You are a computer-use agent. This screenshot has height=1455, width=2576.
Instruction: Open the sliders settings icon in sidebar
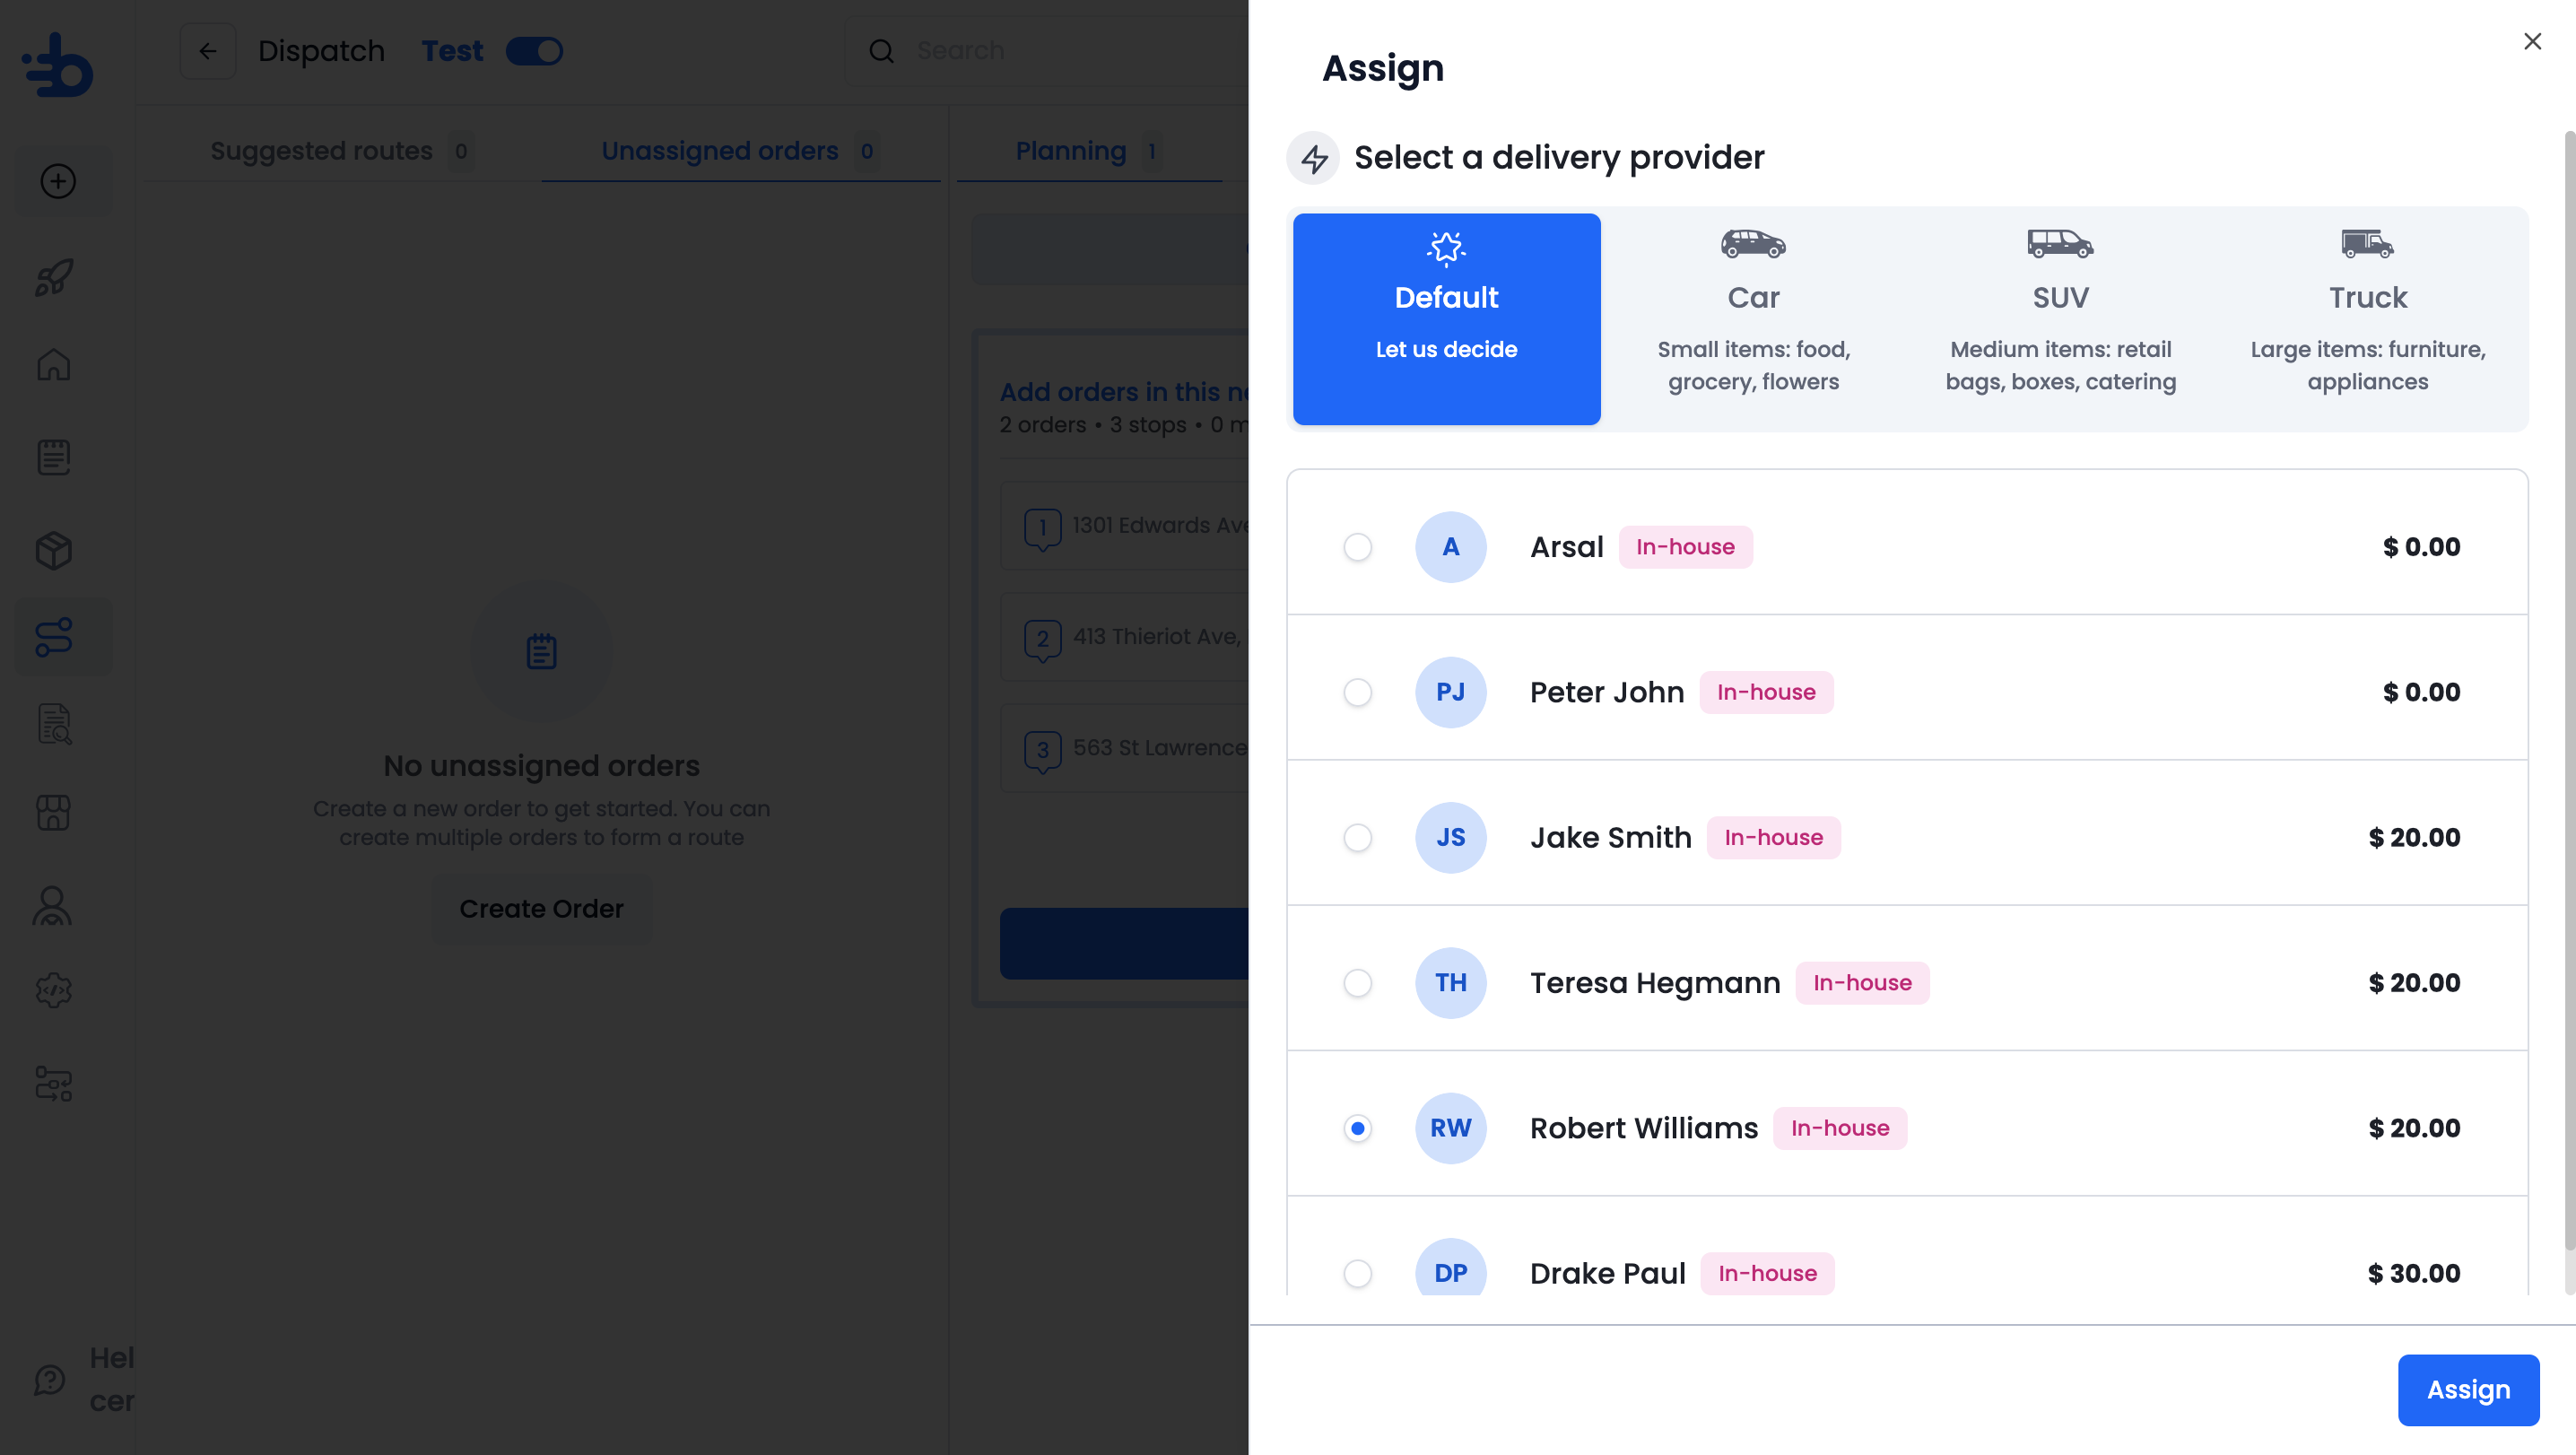[x=54, y=1083]
